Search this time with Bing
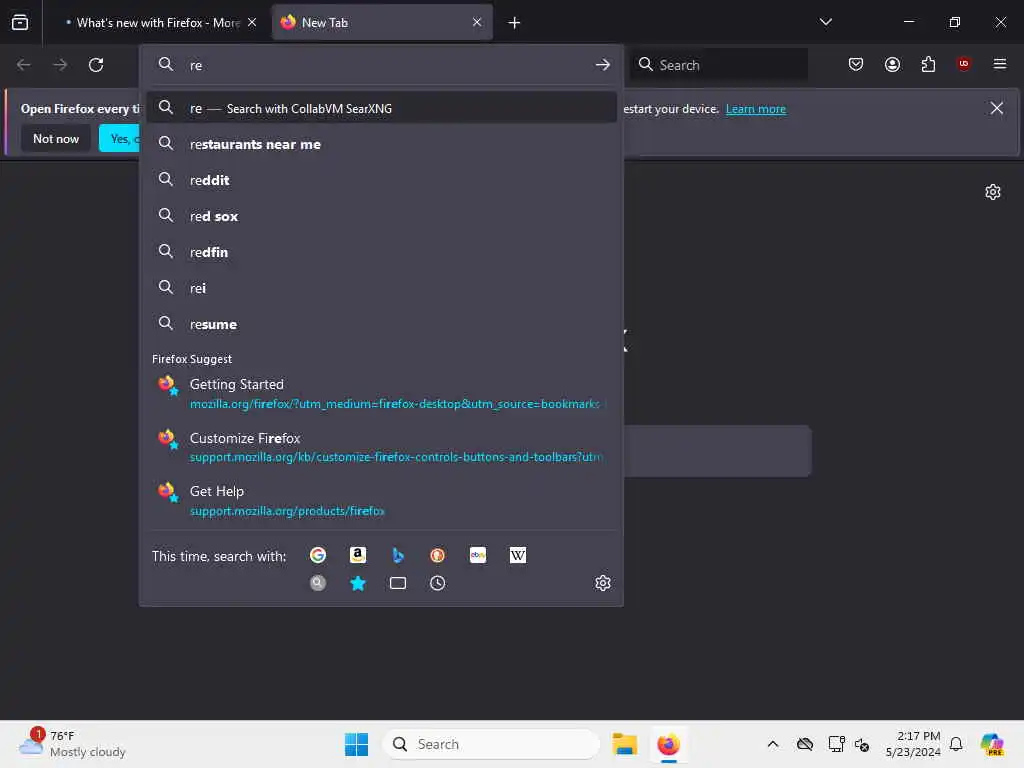This screenshot has height=768, width=1024. click(x=398, y=555)
